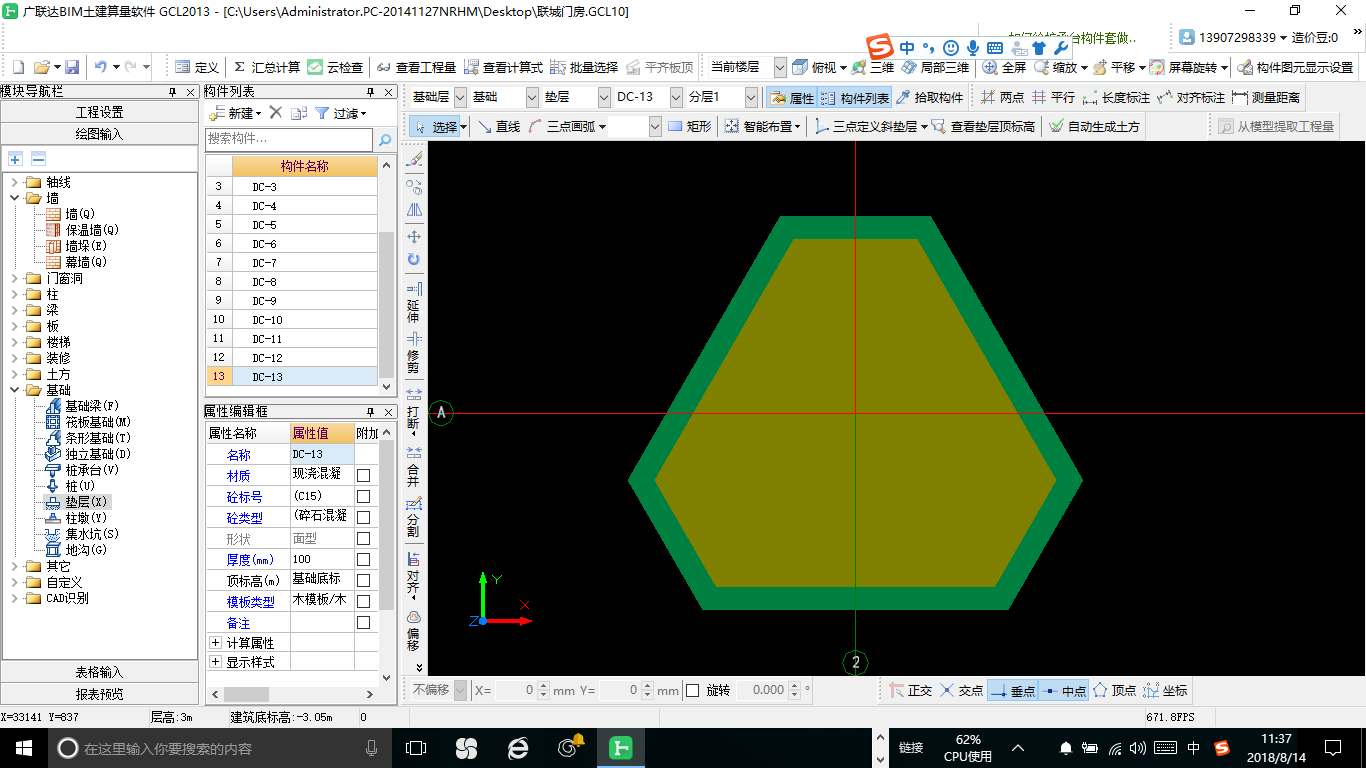Click the 修剪 trim tool in vertical toolbar

(414, 354)
